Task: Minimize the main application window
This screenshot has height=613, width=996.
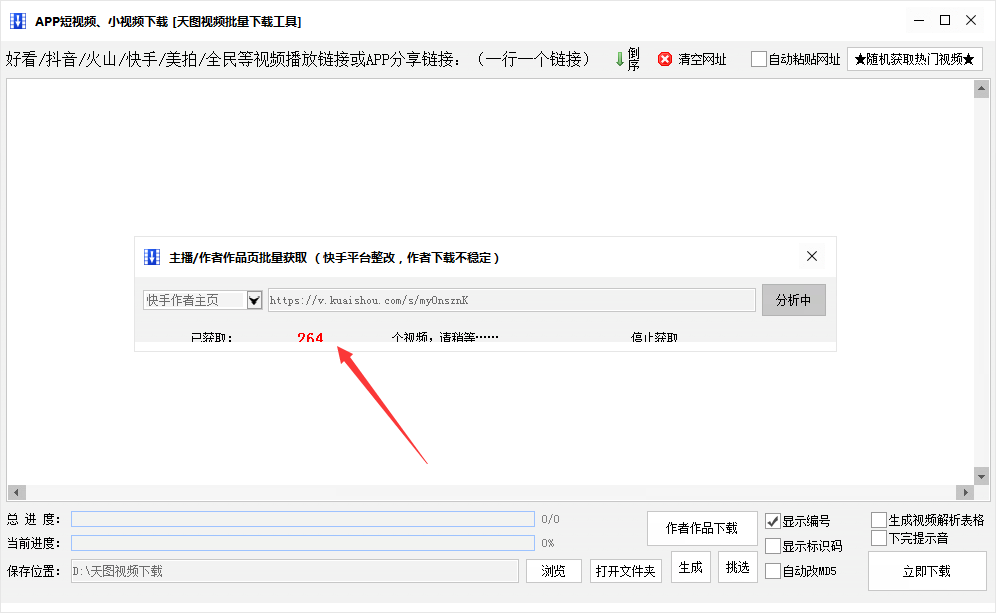Action: [919, 20]
